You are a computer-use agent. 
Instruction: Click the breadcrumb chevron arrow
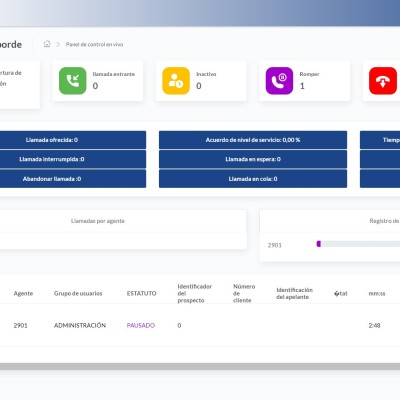(x=58, y=44)
